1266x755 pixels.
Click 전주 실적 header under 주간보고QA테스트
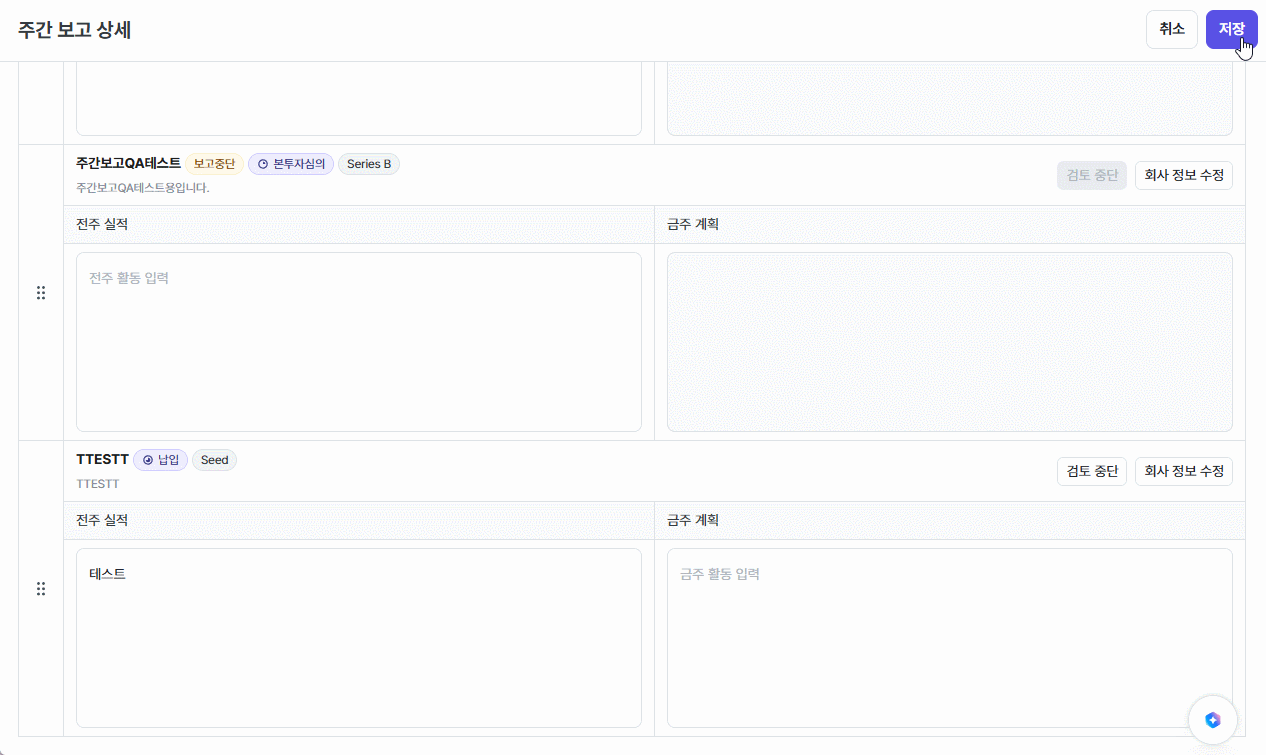pyautogui.click(x=102, y=224)
